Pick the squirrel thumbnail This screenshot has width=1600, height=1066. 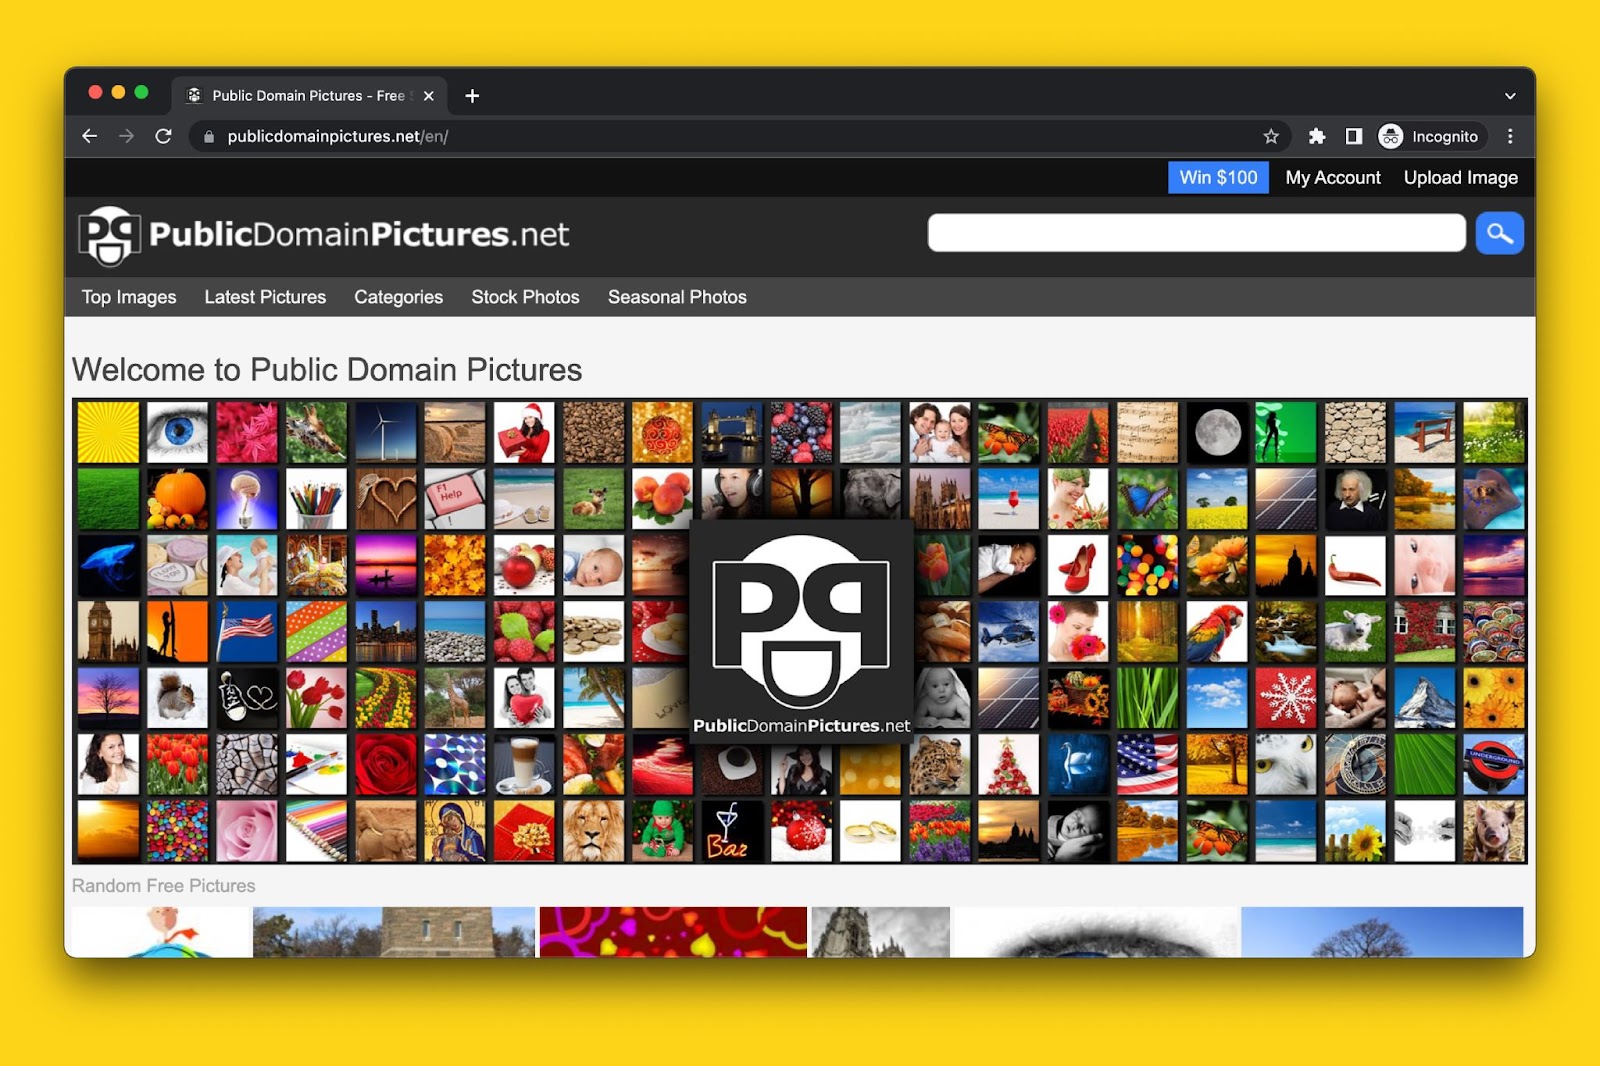click(178, 698)
